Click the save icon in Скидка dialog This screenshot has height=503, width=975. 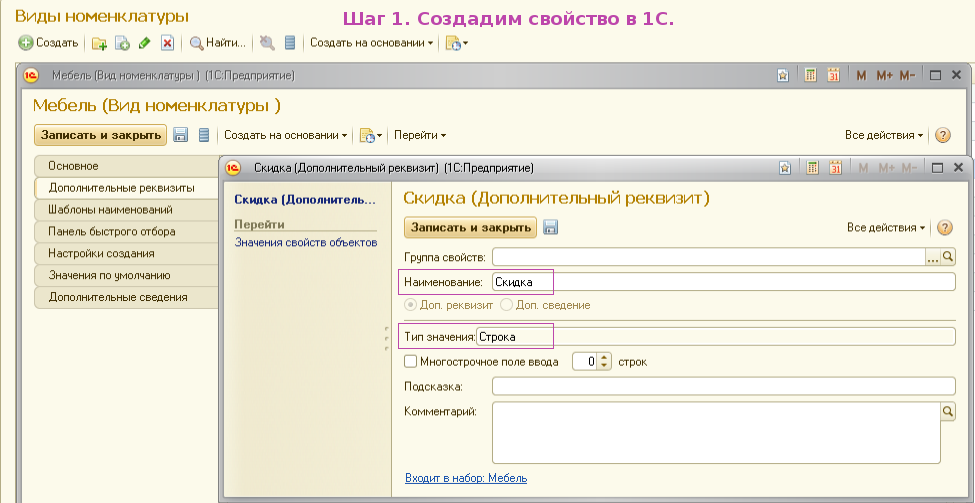(x=550, y=228)
